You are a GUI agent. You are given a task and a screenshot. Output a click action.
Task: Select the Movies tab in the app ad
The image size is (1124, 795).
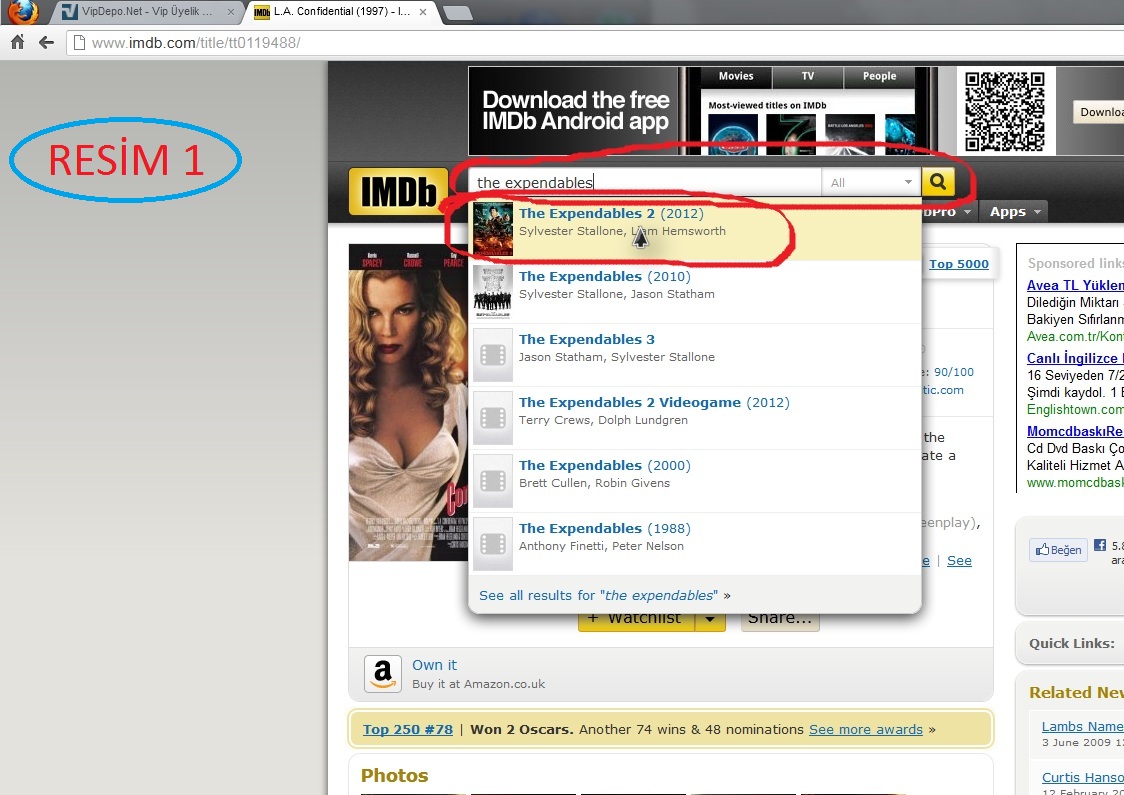pos(736,76)
